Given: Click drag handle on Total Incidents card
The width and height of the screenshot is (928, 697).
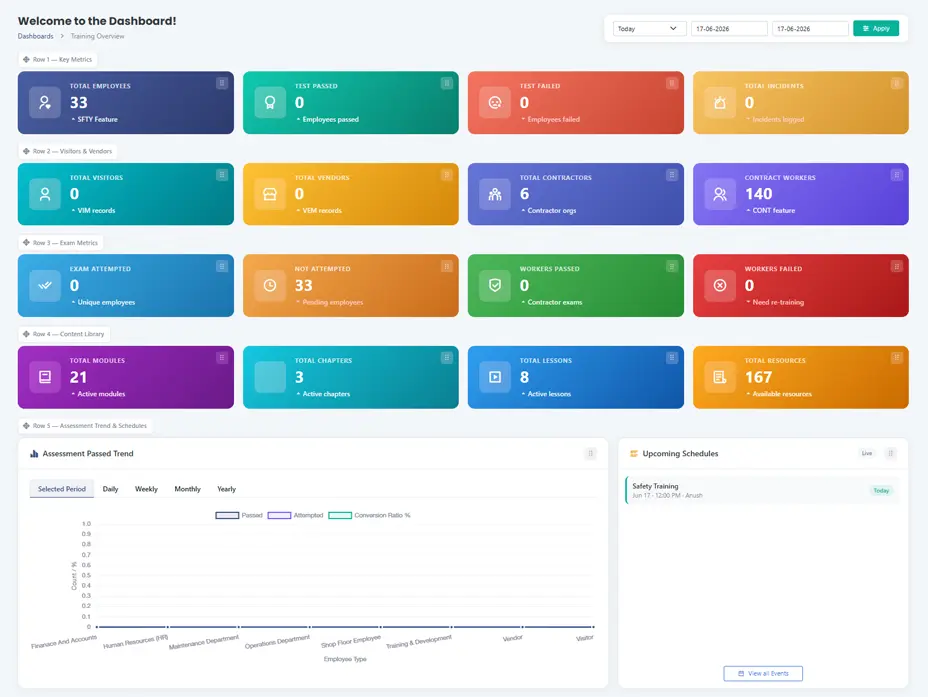Looking at the screenshot, I should coord(897,83).
